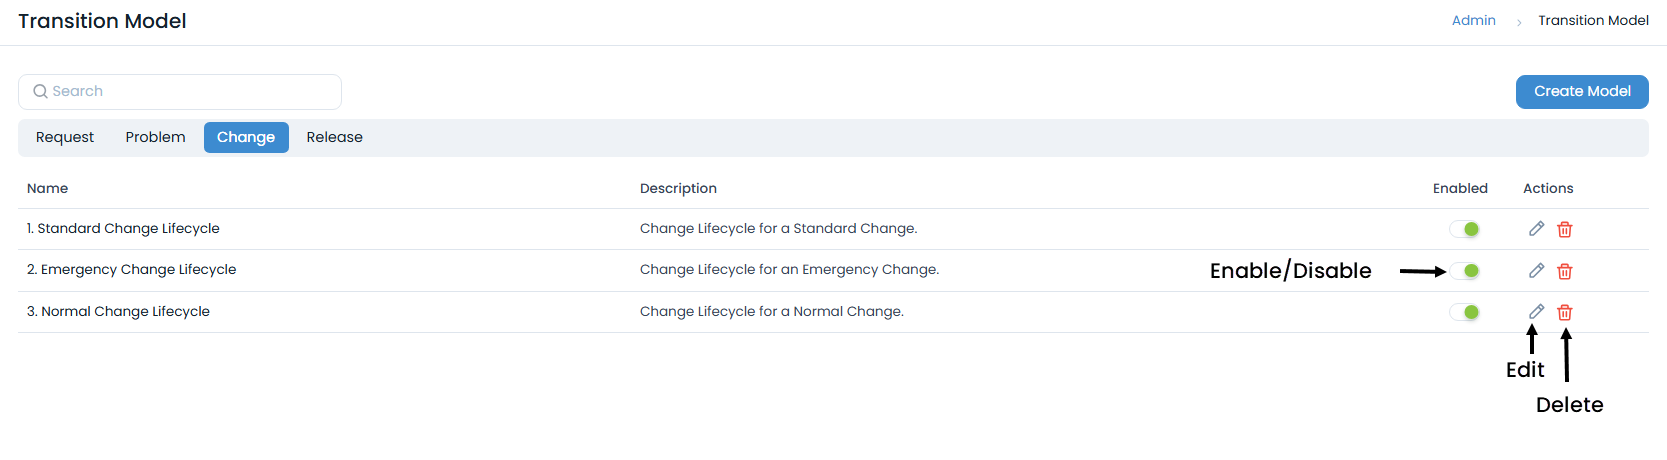Delete the Emergency Change Lifecycle model
1667x460 pixels.
1565,272
